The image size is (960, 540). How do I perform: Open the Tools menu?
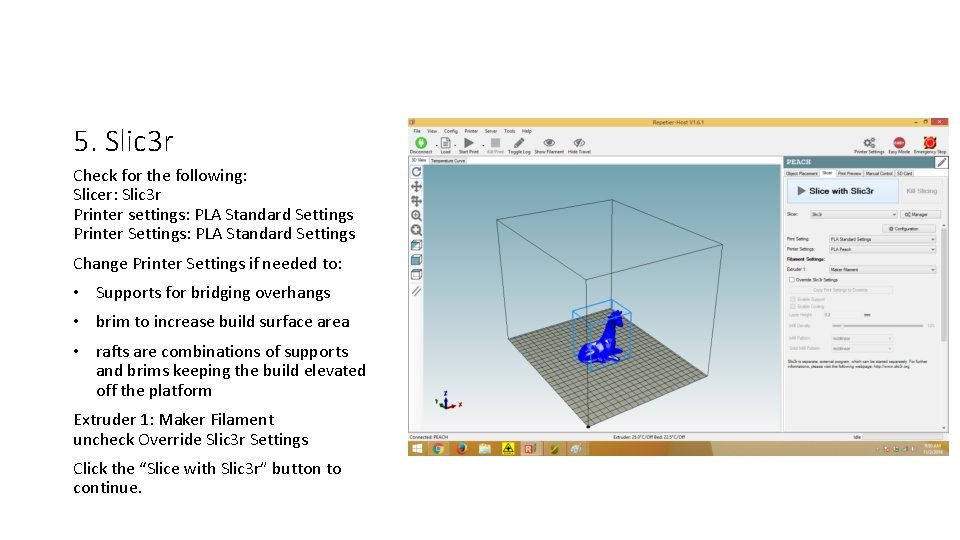coord(509,131)
